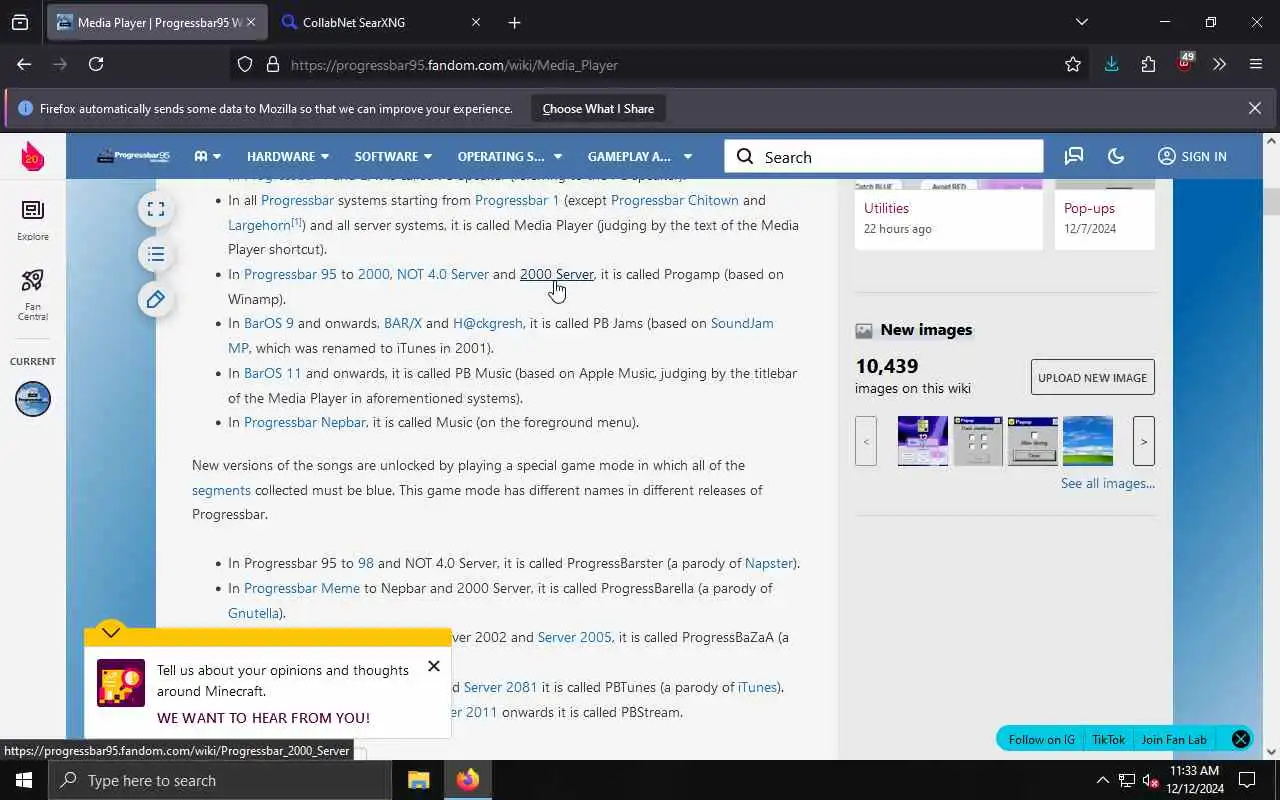1280x800 pixels.
Task: Toggle dark mode with the moon icon
Action: coord(1116,156)
